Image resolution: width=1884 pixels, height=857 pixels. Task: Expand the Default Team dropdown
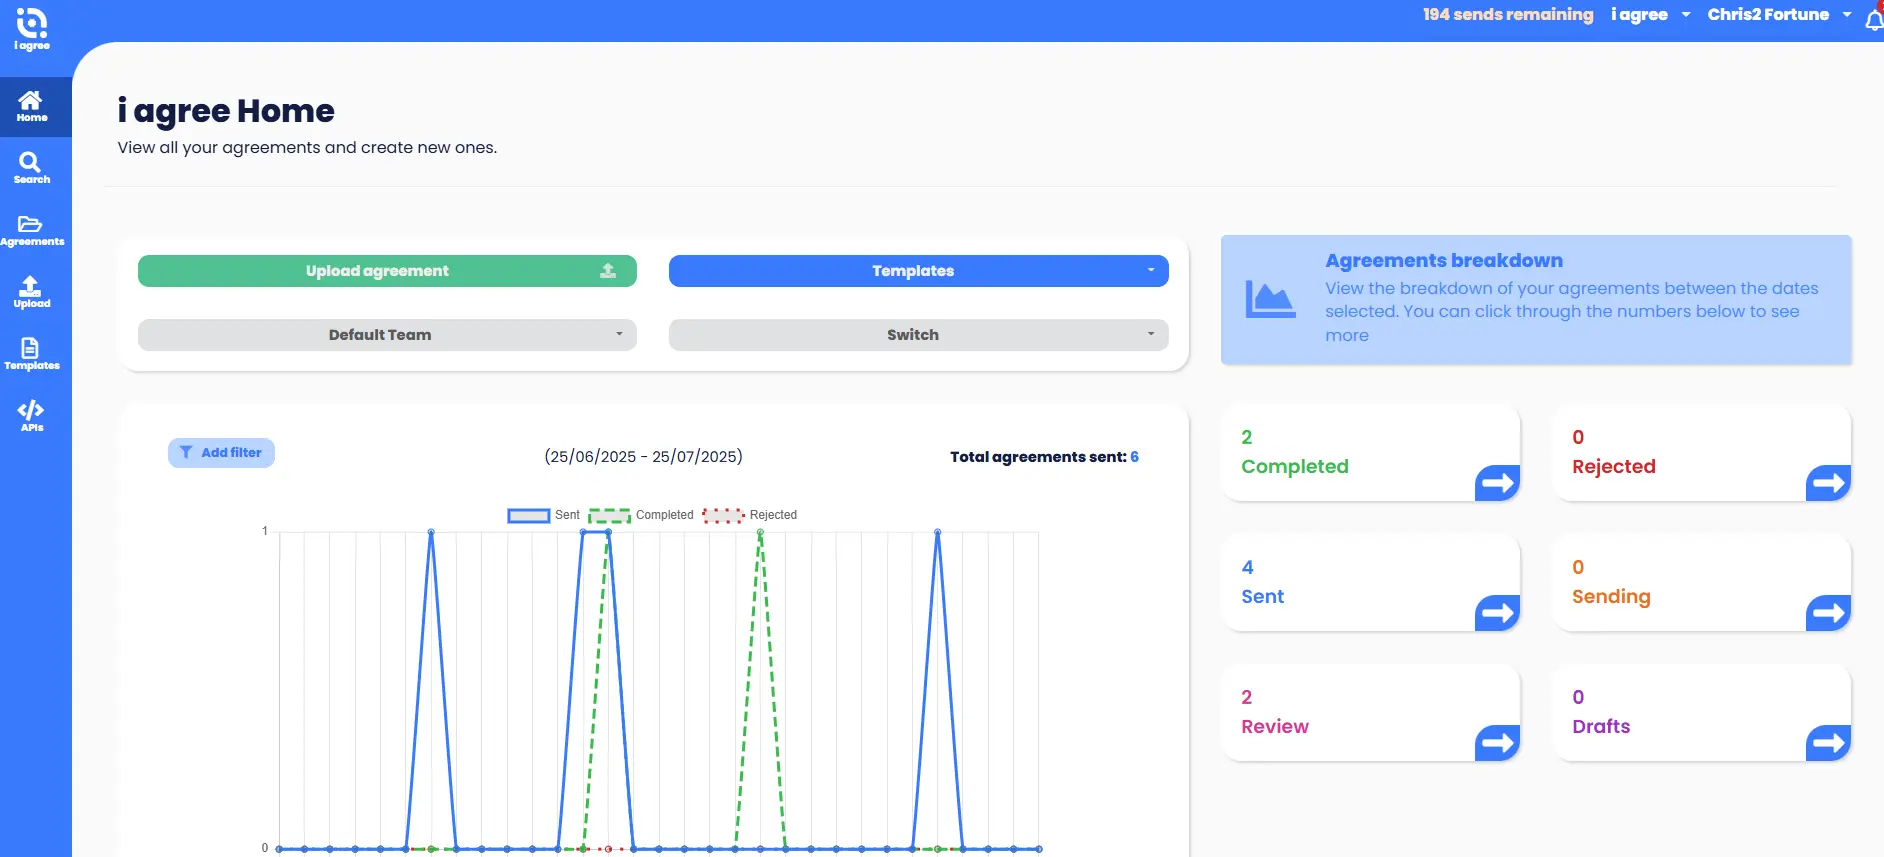(x=387, y=335)
